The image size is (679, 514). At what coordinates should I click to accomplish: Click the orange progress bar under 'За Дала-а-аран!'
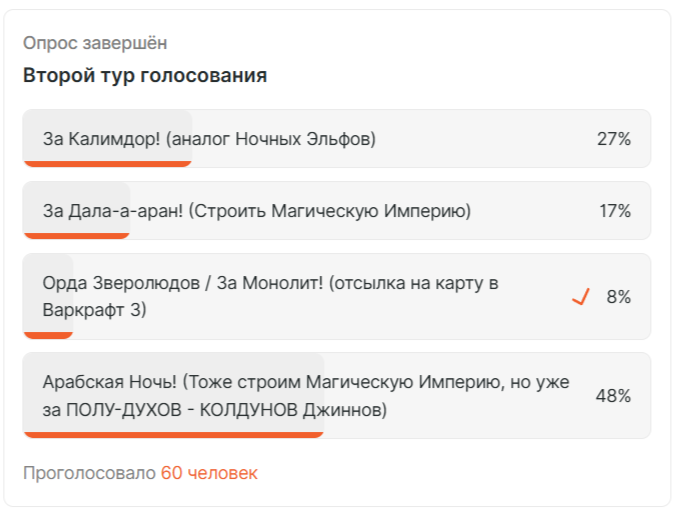click(77, 236)
